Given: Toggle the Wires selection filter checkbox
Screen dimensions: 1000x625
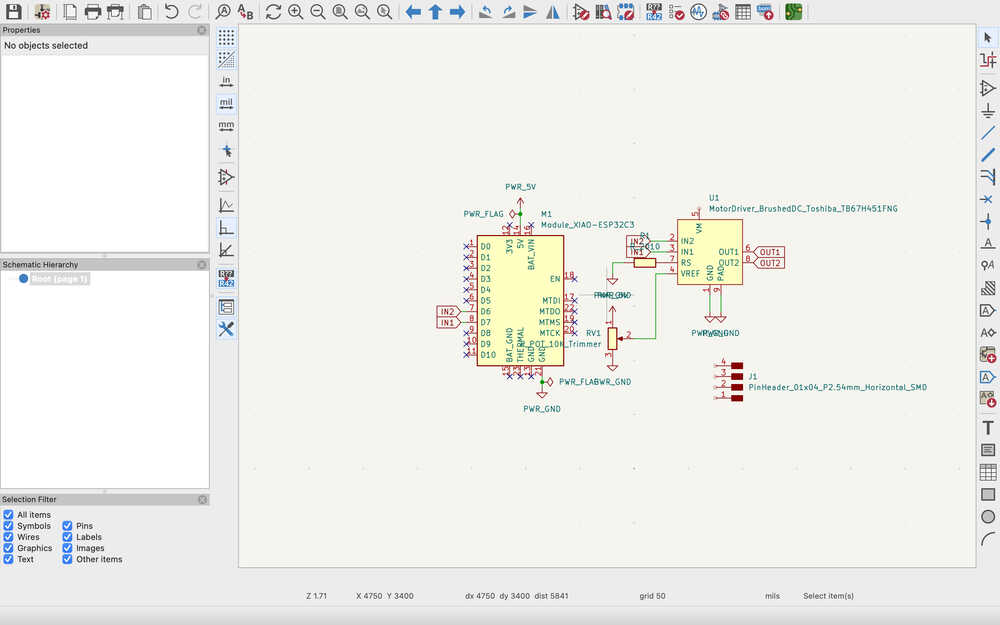Looking at the screenshot, I should click(9, 537).
